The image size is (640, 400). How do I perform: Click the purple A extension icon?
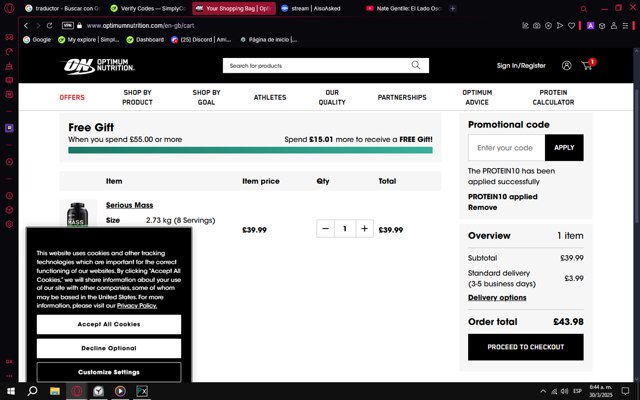(x=590, y=25)
